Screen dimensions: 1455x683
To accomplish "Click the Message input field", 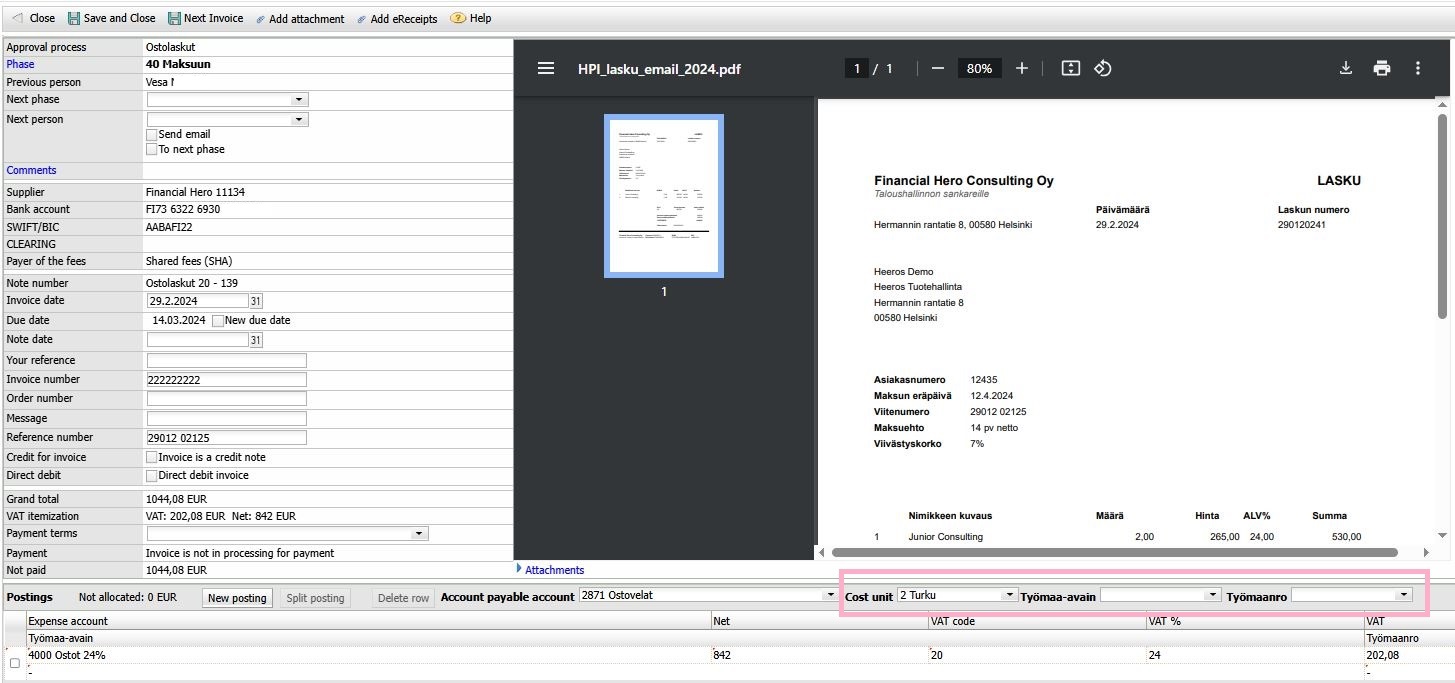I will [x=226, y=418].
